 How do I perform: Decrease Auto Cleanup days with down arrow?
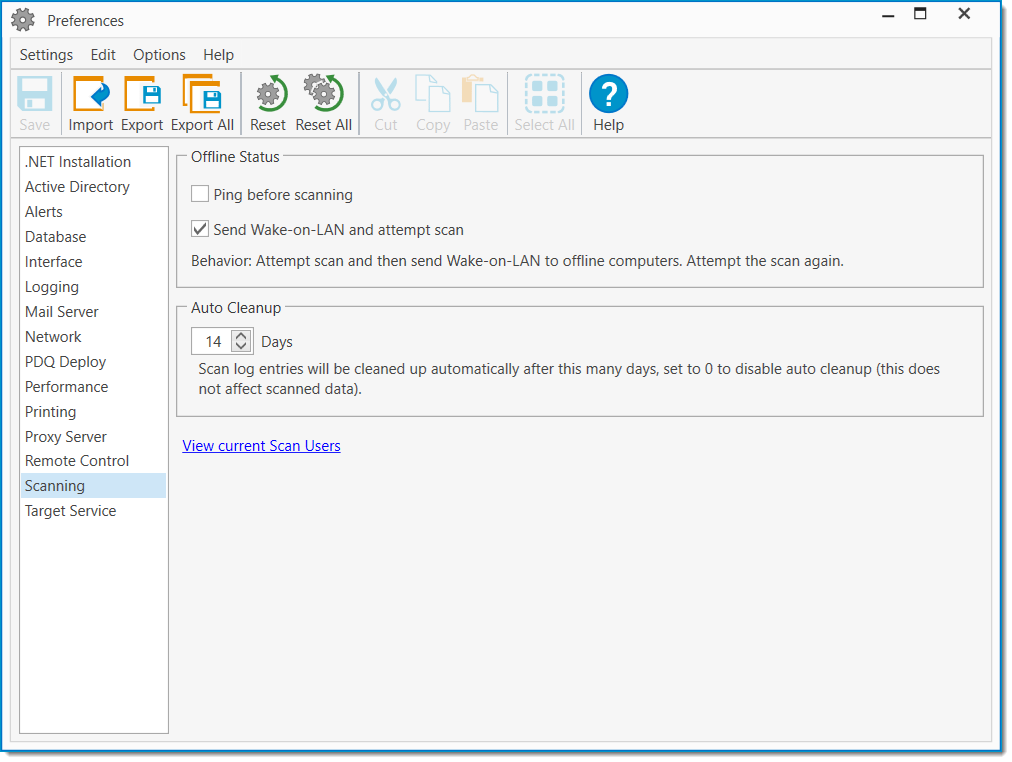click(x=241, y=346)
